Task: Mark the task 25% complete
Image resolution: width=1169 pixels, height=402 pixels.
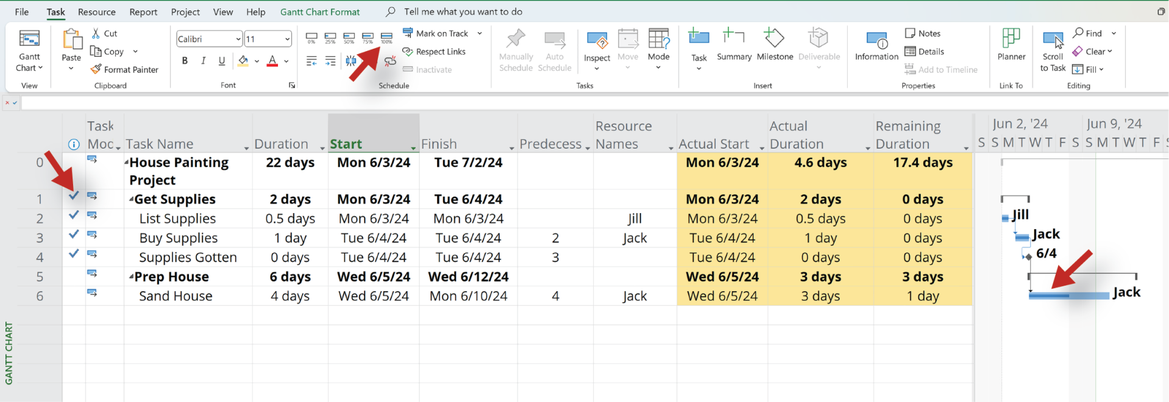Action: coord(330,37)
